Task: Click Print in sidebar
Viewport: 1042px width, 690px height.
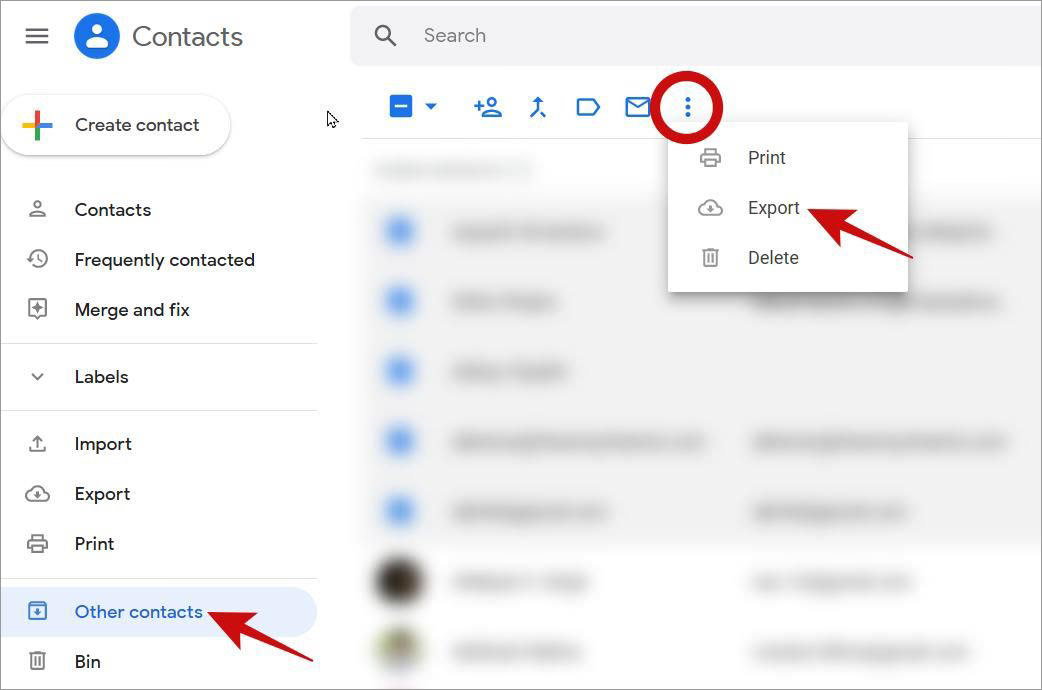Action: pyautogui.click(x=158, y=544)
